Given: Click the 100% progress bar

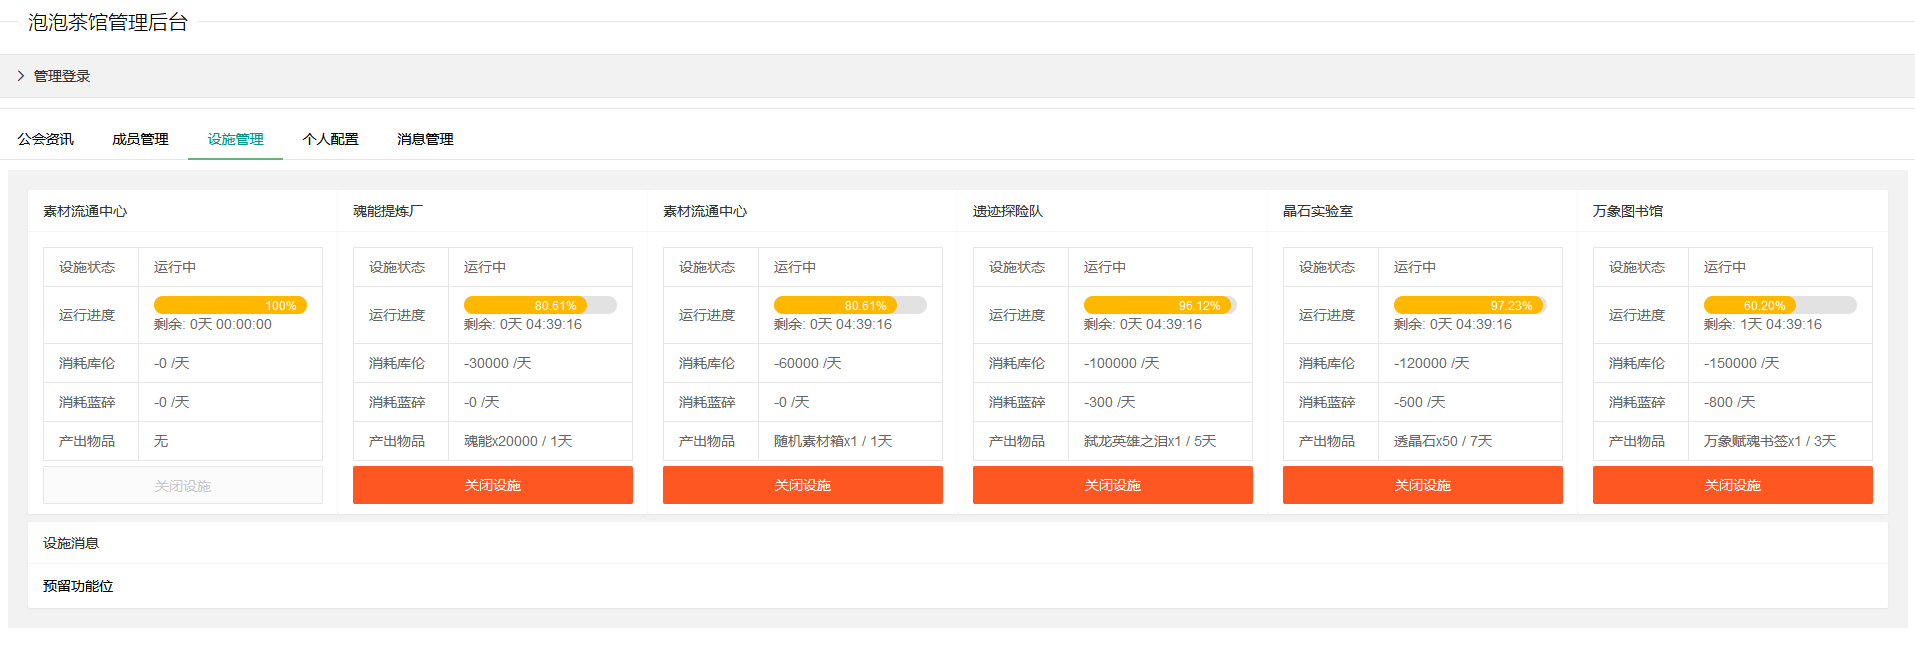Looking at the screenshot, I should pos(230,305).
